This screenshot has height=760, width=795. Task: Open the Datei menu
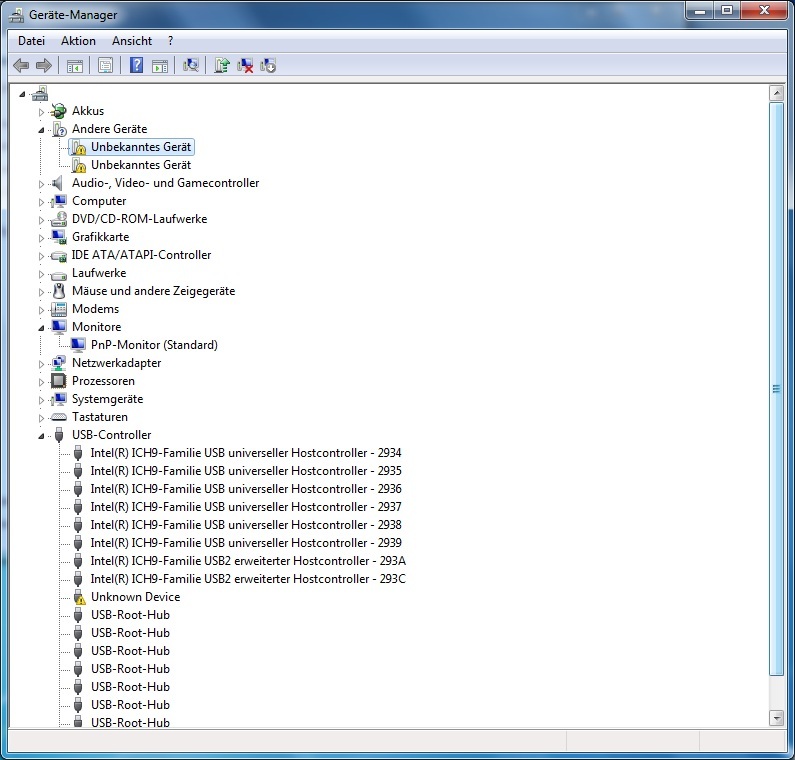click(x=31, y=41)
